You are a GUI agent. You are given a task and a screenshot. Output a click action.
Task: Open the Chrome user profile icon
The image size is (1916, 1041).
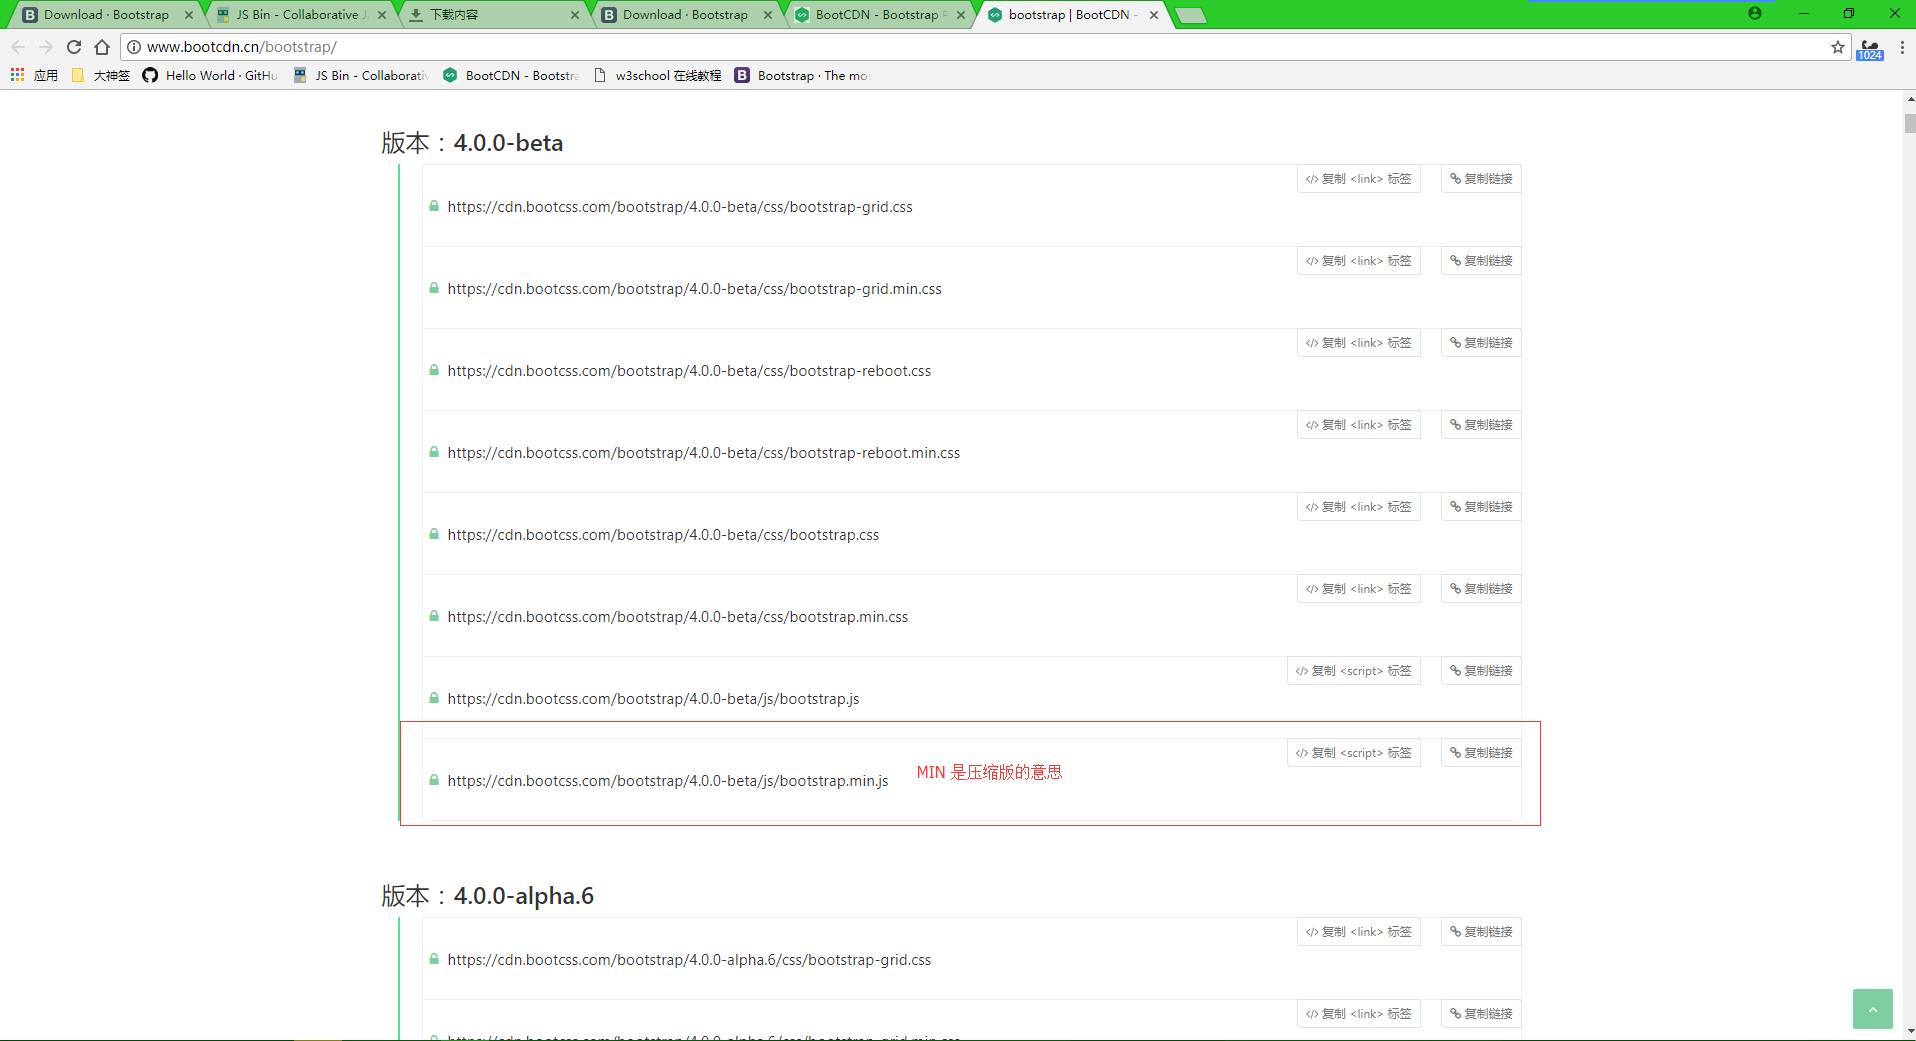1754,14
